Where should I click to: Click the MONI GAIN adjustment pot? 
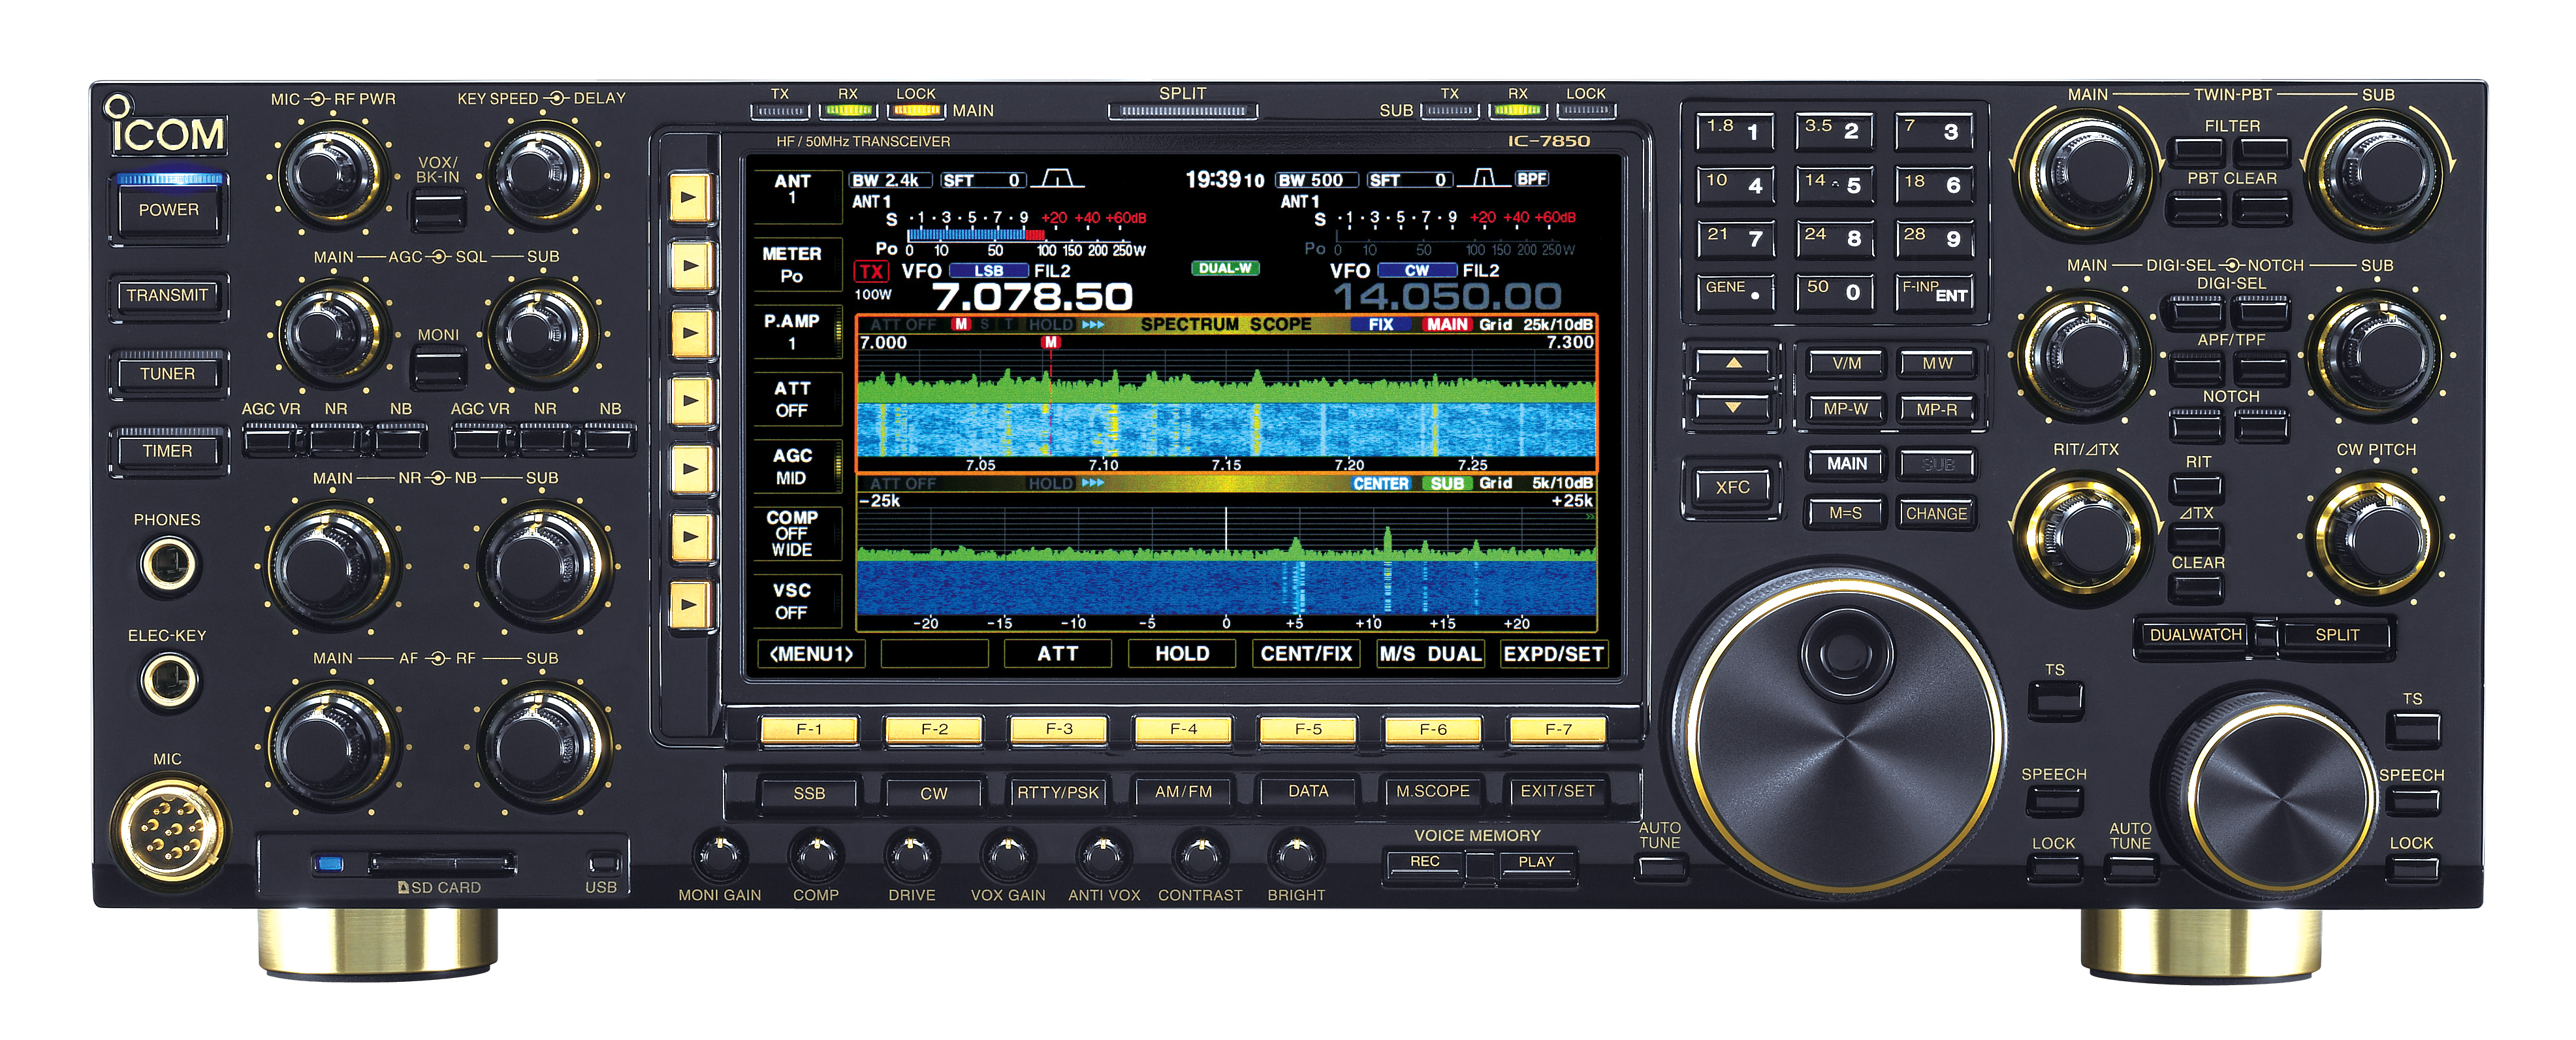[720, 855]
